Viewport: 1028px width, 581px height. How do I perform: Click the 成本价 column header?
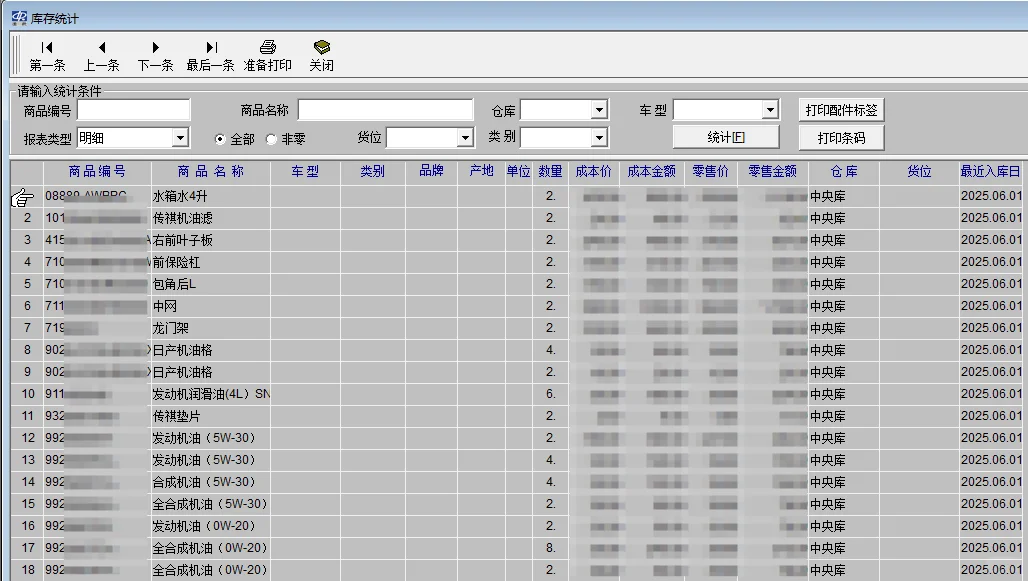point(593,172)
